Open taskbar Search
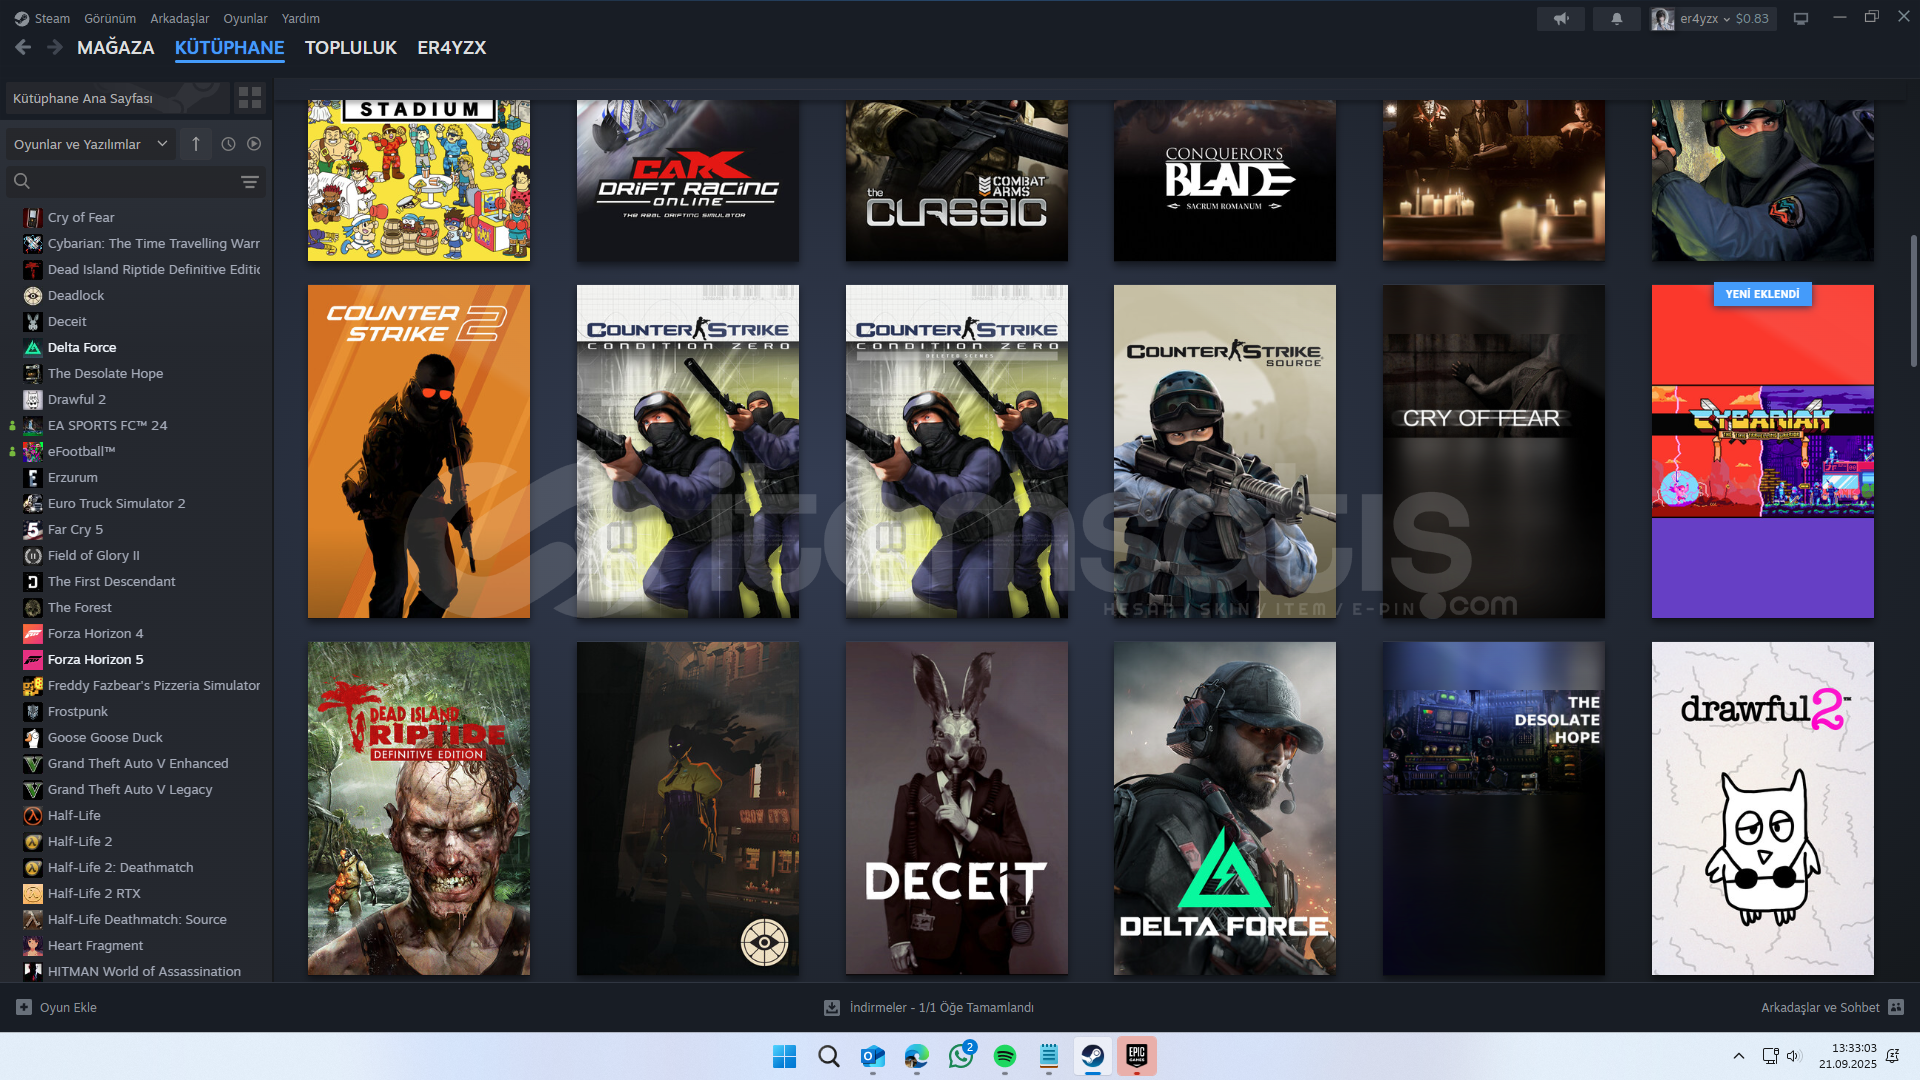1920x1080 pixels. 828,1056
